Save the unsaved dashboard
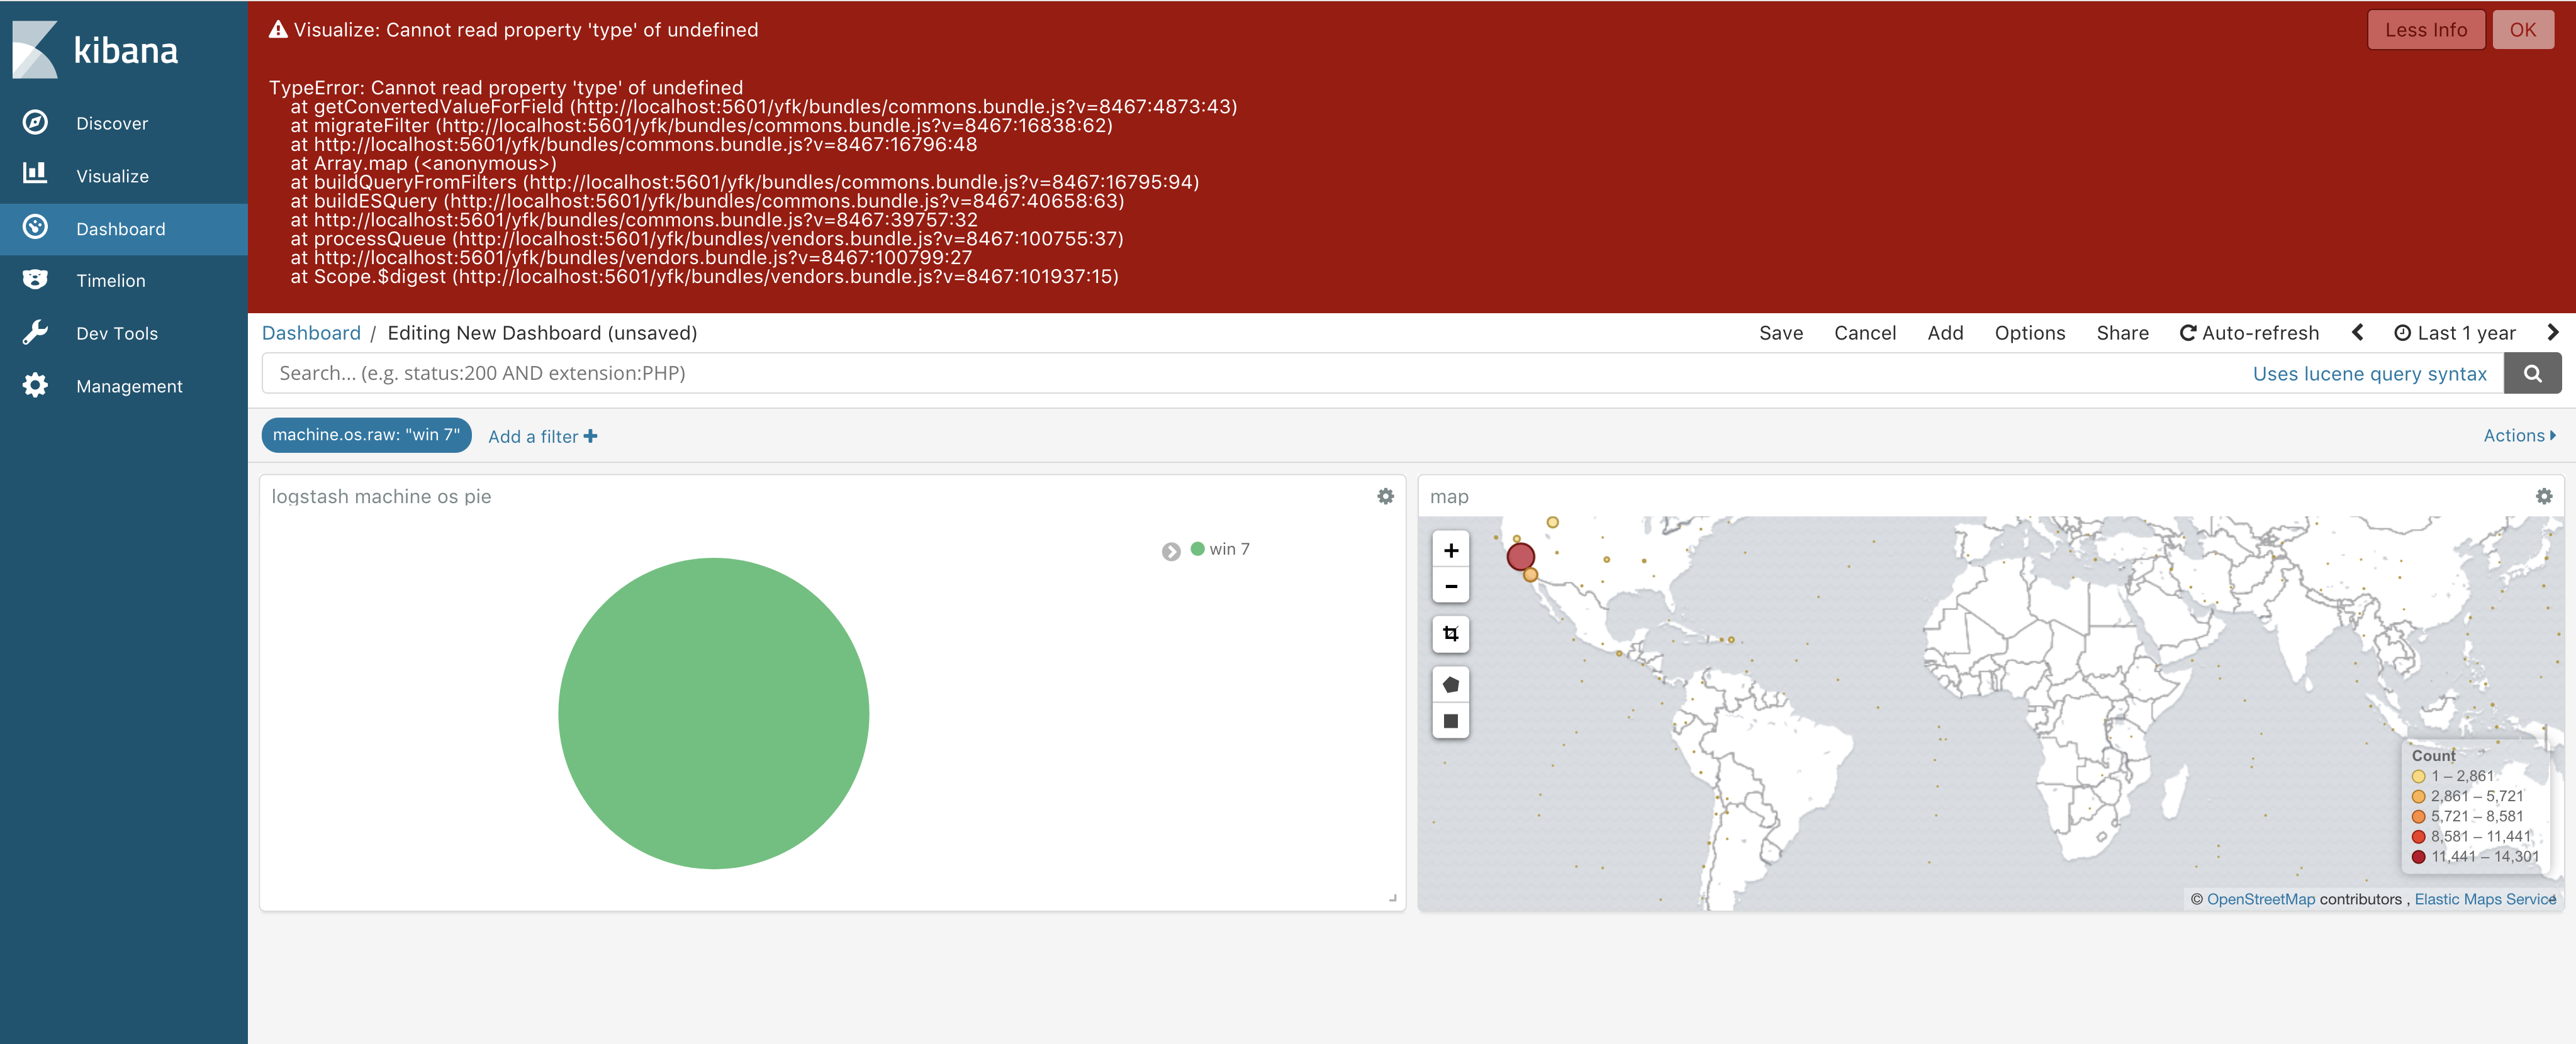 [1781, 332]
